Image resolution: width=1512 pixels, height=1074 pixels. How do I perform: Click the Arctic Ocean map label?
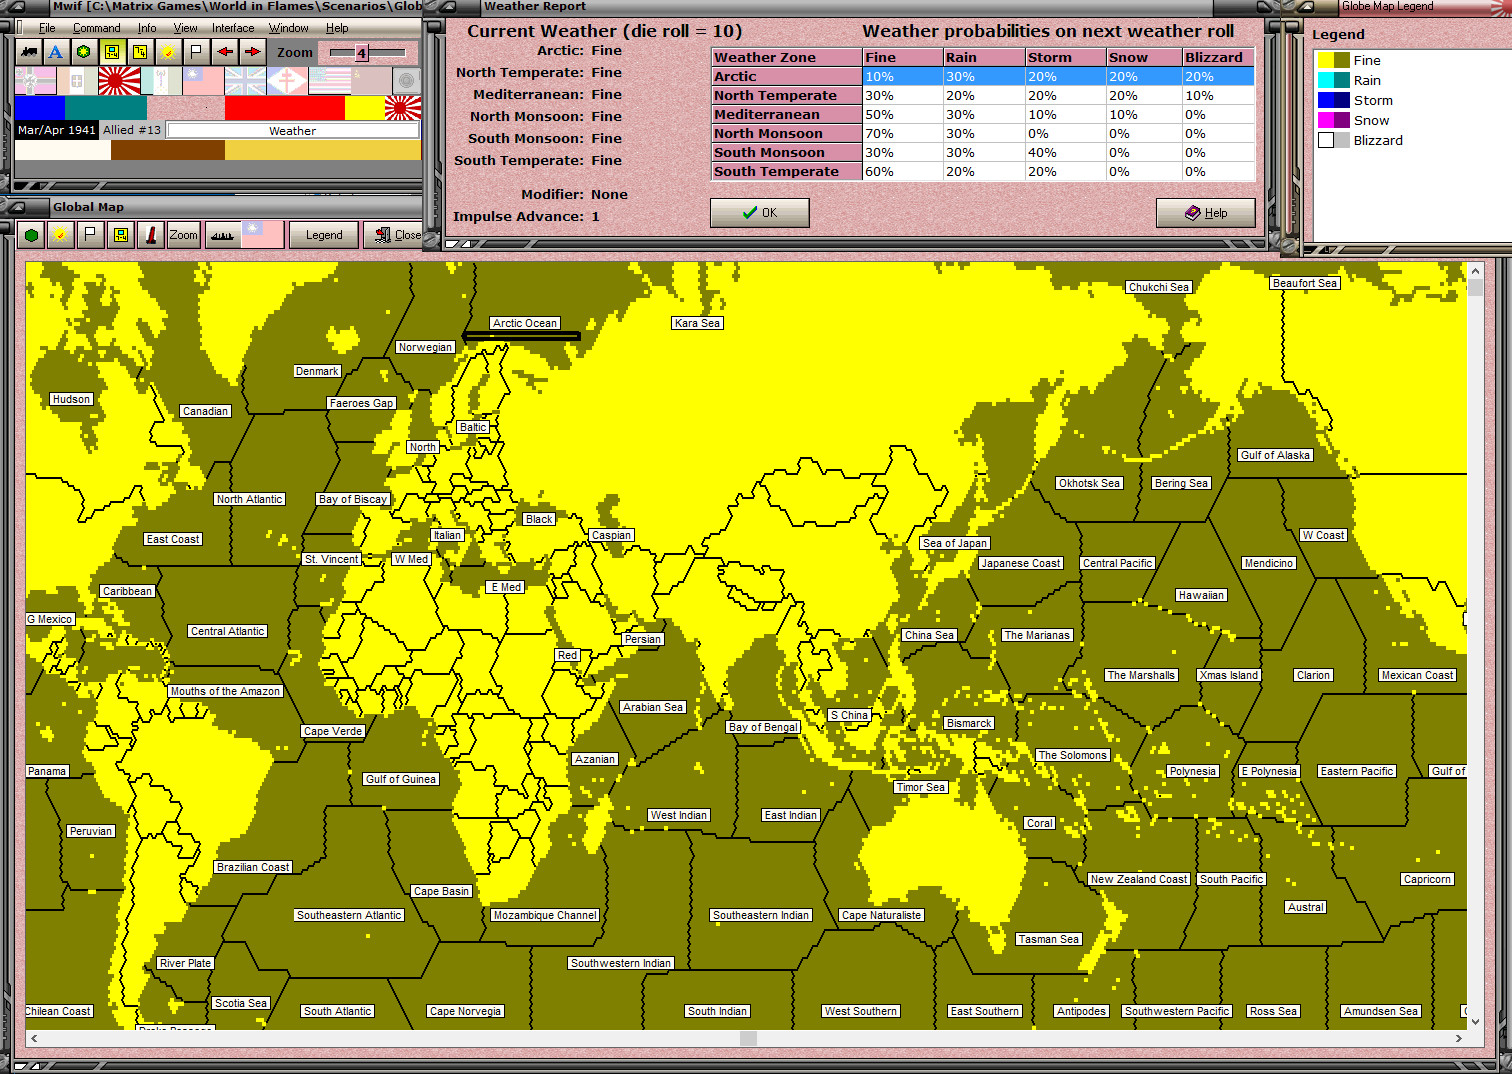[x=525, y=323]
